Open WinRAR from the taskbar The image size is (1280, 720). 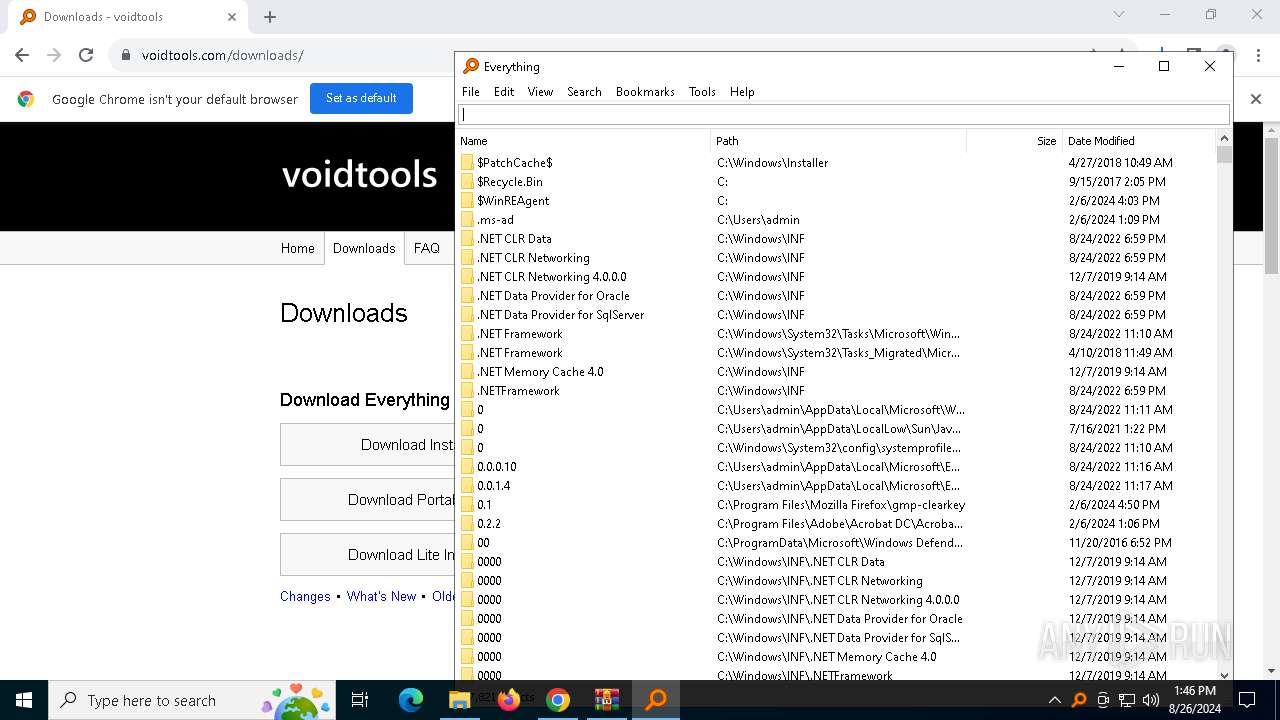tap(607, 700)
